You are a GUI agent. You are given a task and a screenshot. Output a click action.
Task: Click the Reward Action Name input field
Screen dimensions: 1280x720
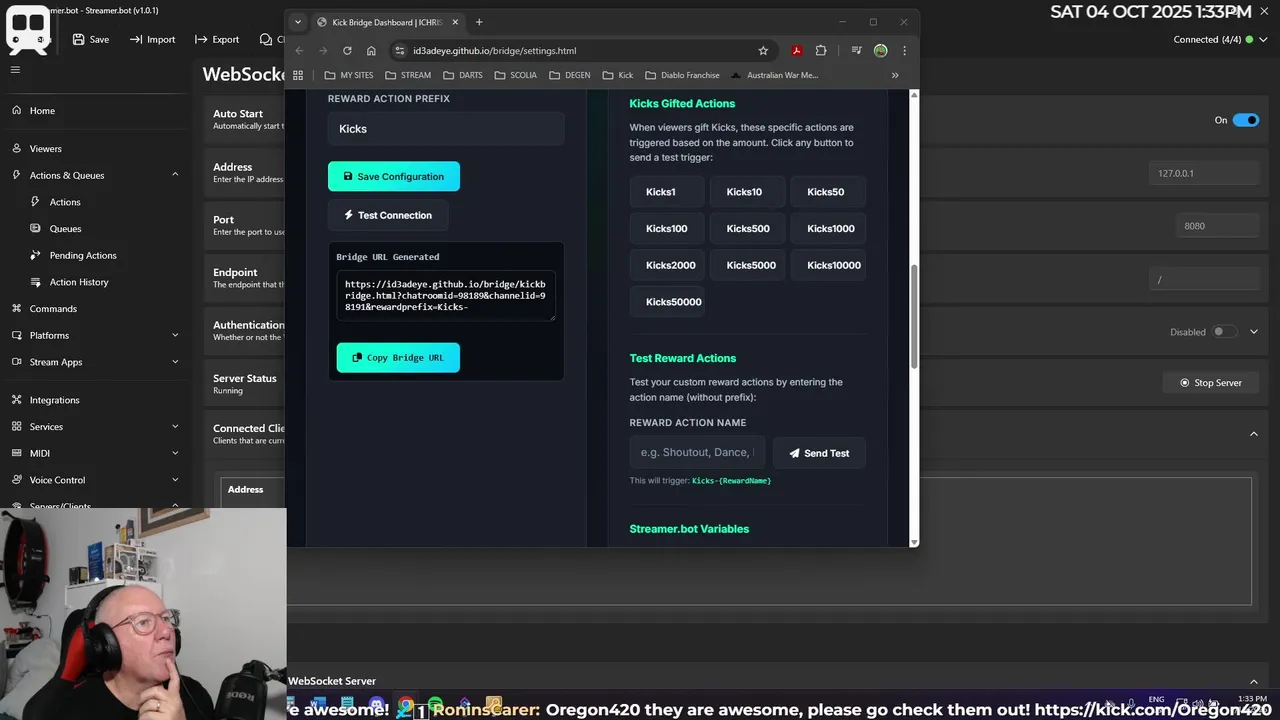697,452
